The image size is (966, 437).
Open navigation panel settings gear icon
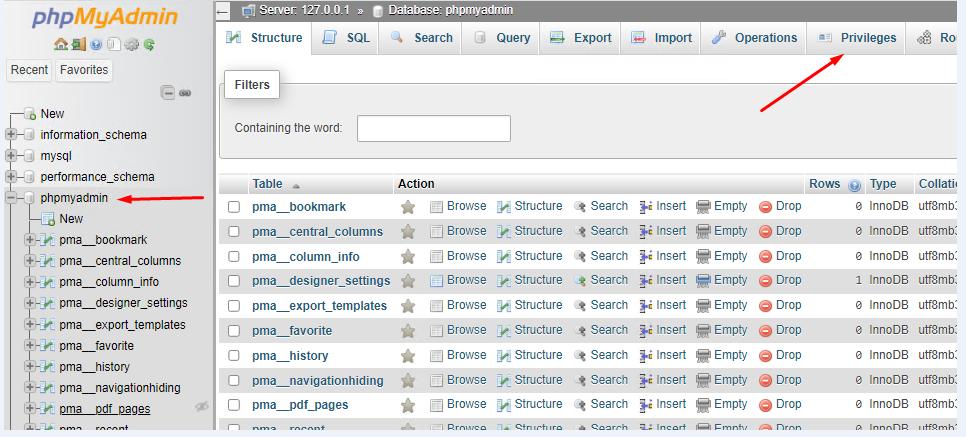(x=131, y=45)
